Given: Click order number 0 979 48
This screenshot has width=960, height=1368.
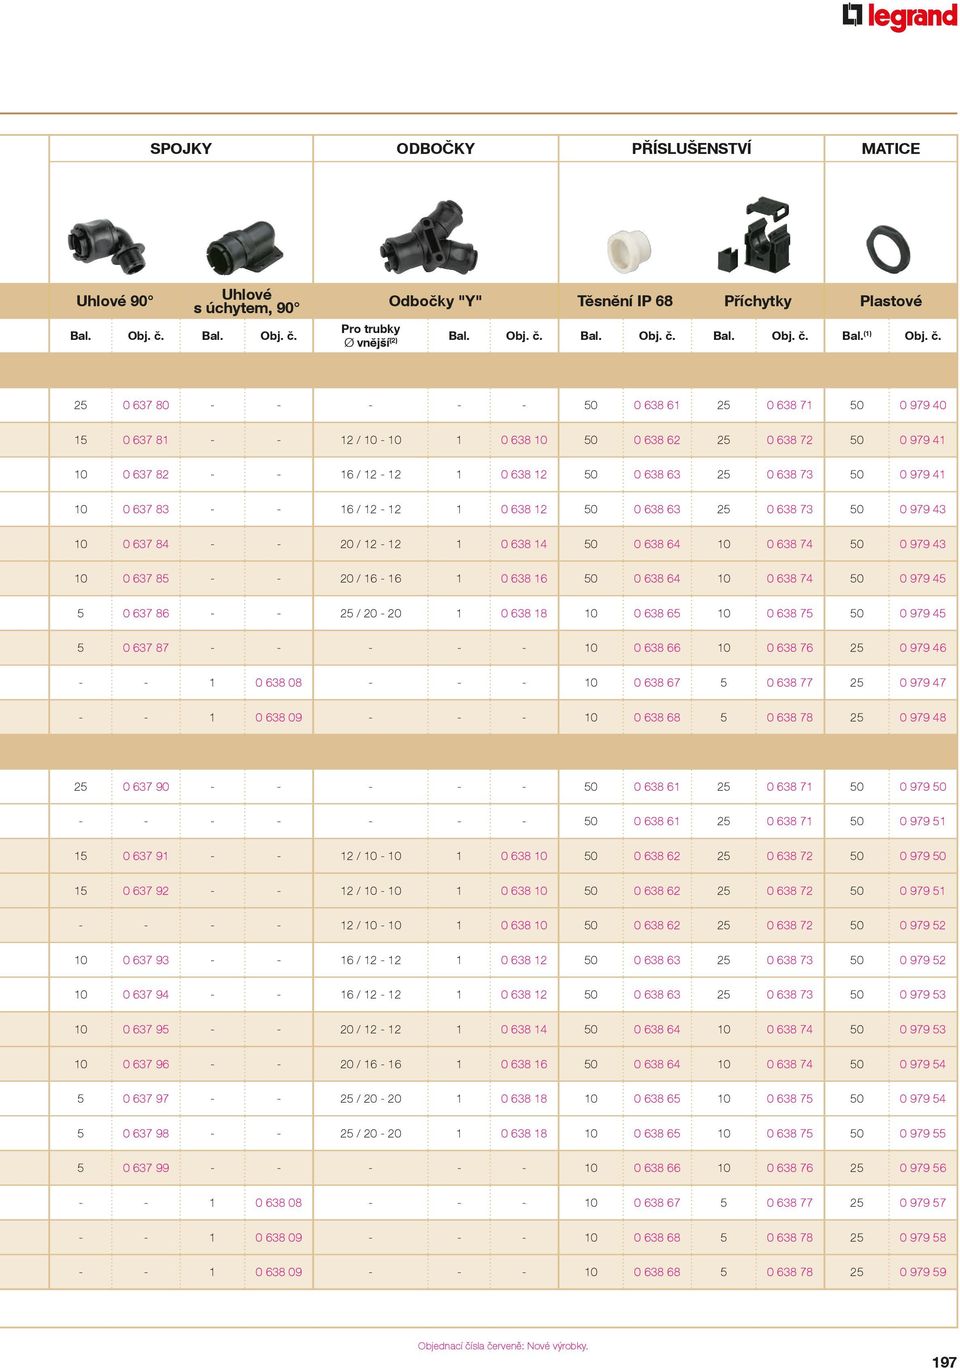Looking at the screenshot, I should click(923, 717).
